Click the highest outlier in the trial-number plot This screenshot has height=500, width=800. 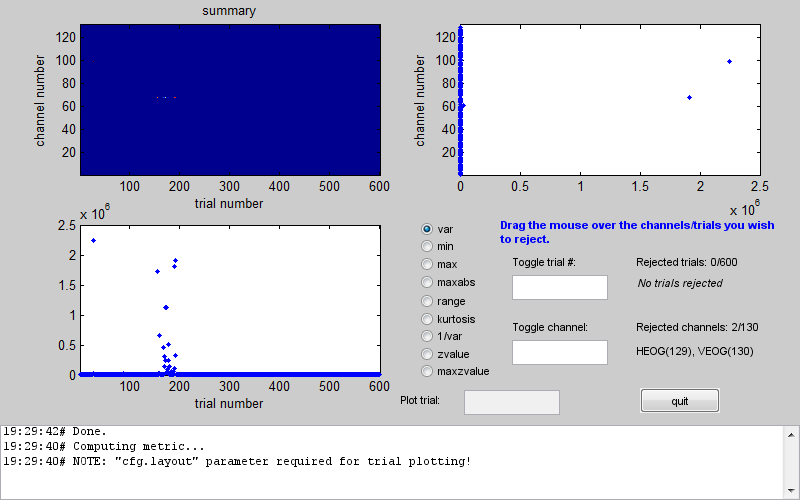(x=93, y=240)
